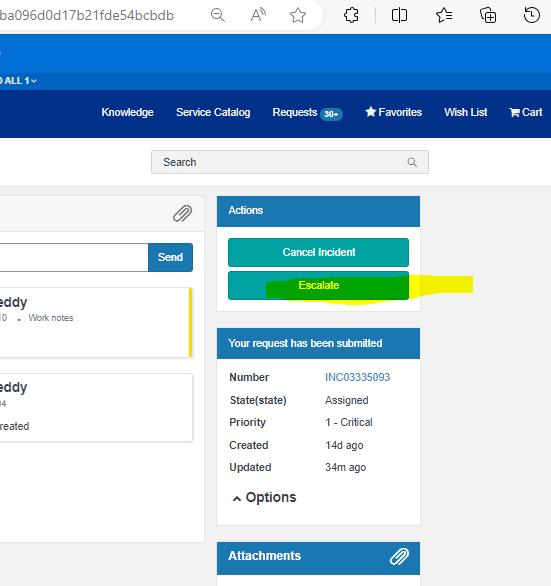Open the Knowledge menu item

tap(127, 112)
